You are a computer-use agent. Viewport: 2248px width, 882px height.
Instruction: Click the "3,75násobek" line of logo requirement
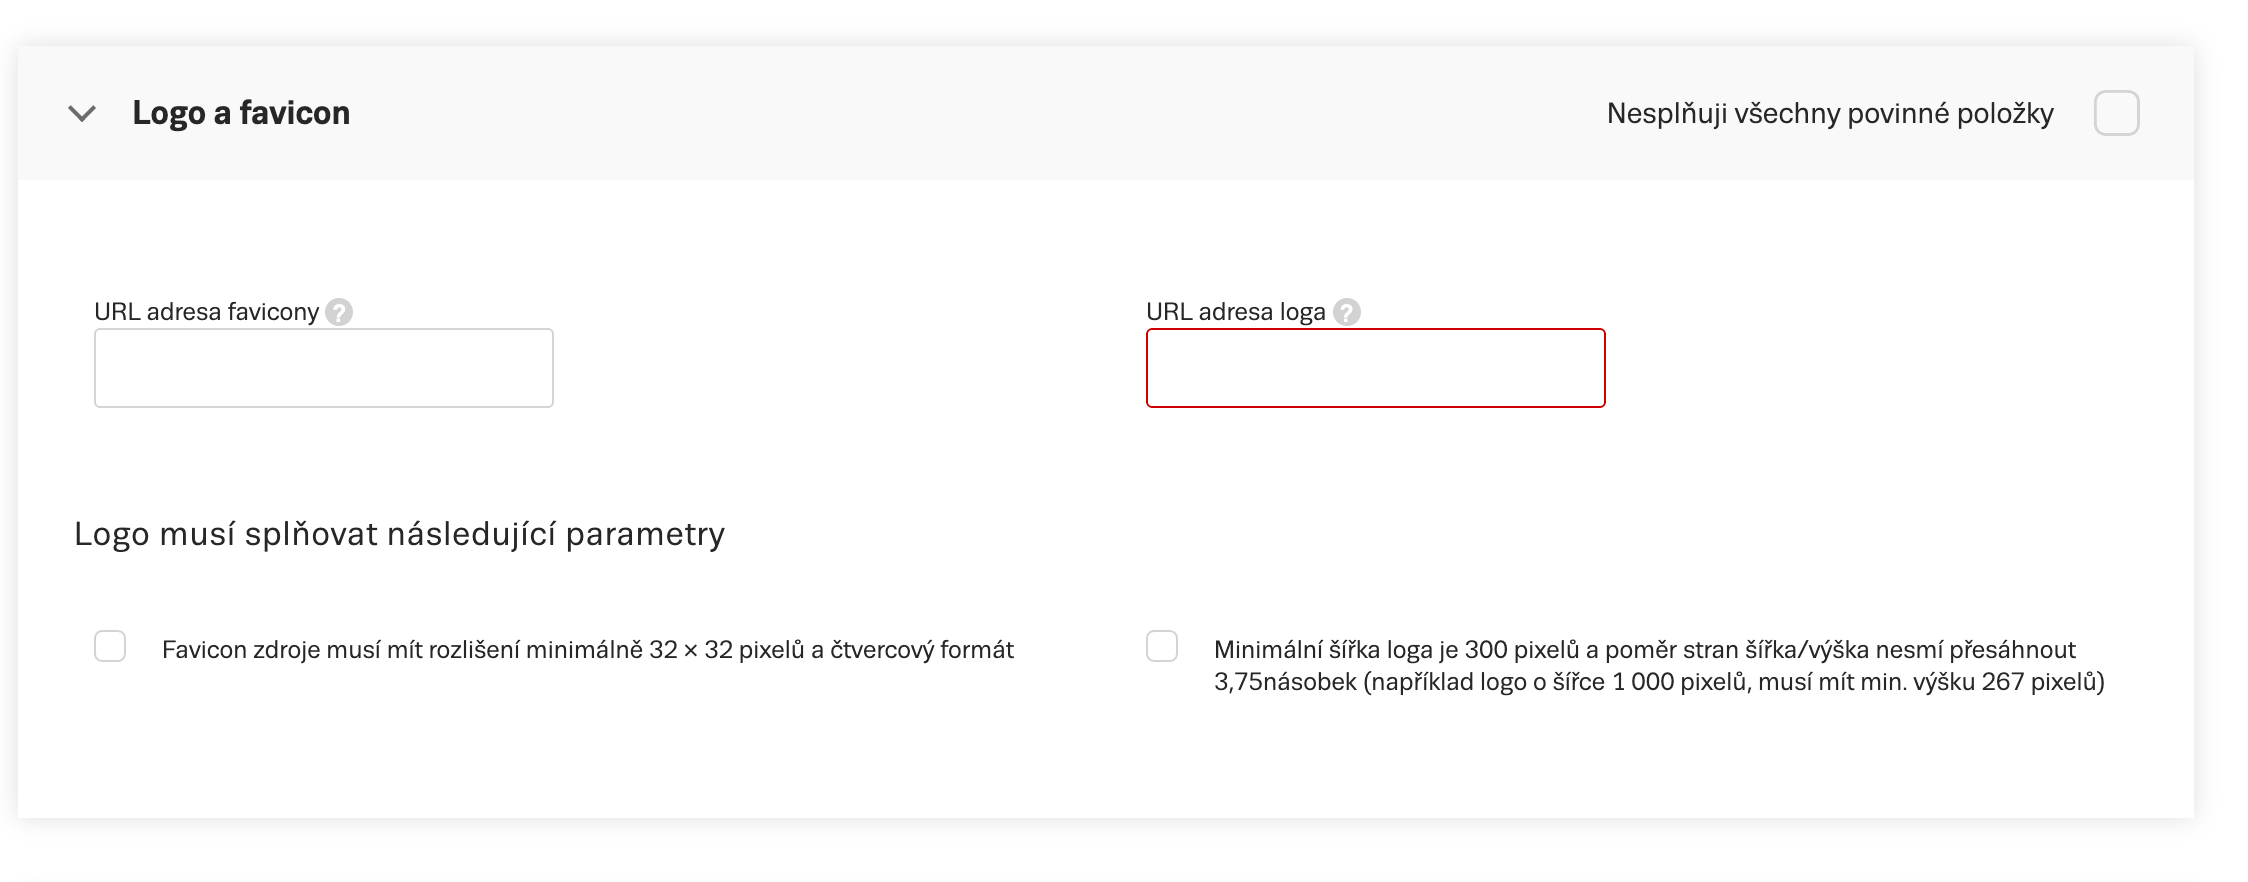click(1658, 682)
